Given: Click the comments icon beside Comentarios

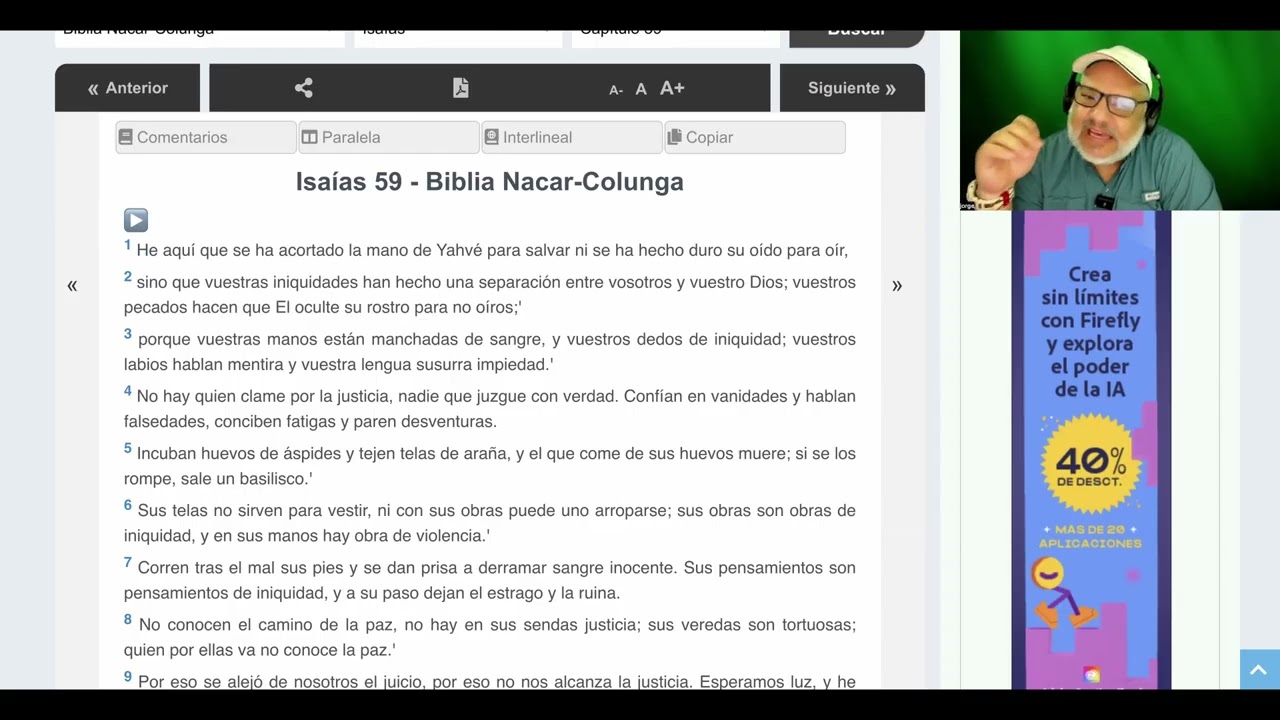Looking at the screenshot, I should pyautogui.click(x=126, y=137).
